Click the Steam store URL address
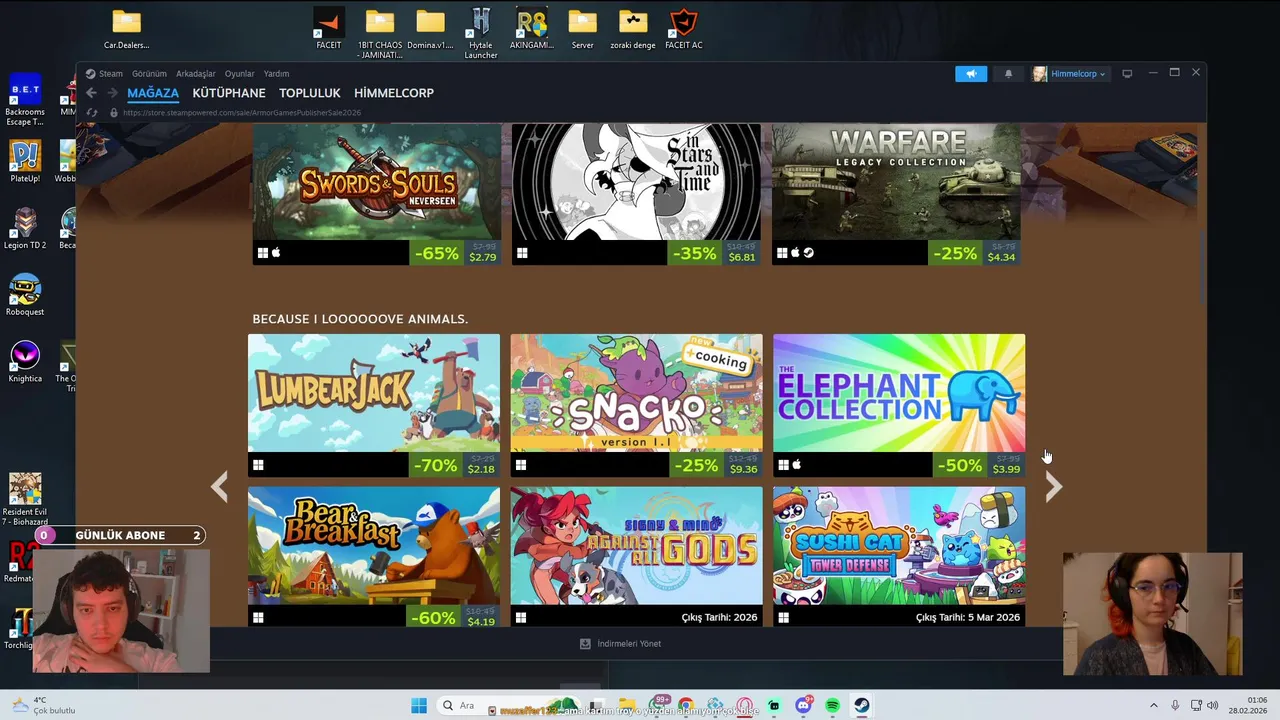The image size is (1280, 720). [x=241, y=113]
